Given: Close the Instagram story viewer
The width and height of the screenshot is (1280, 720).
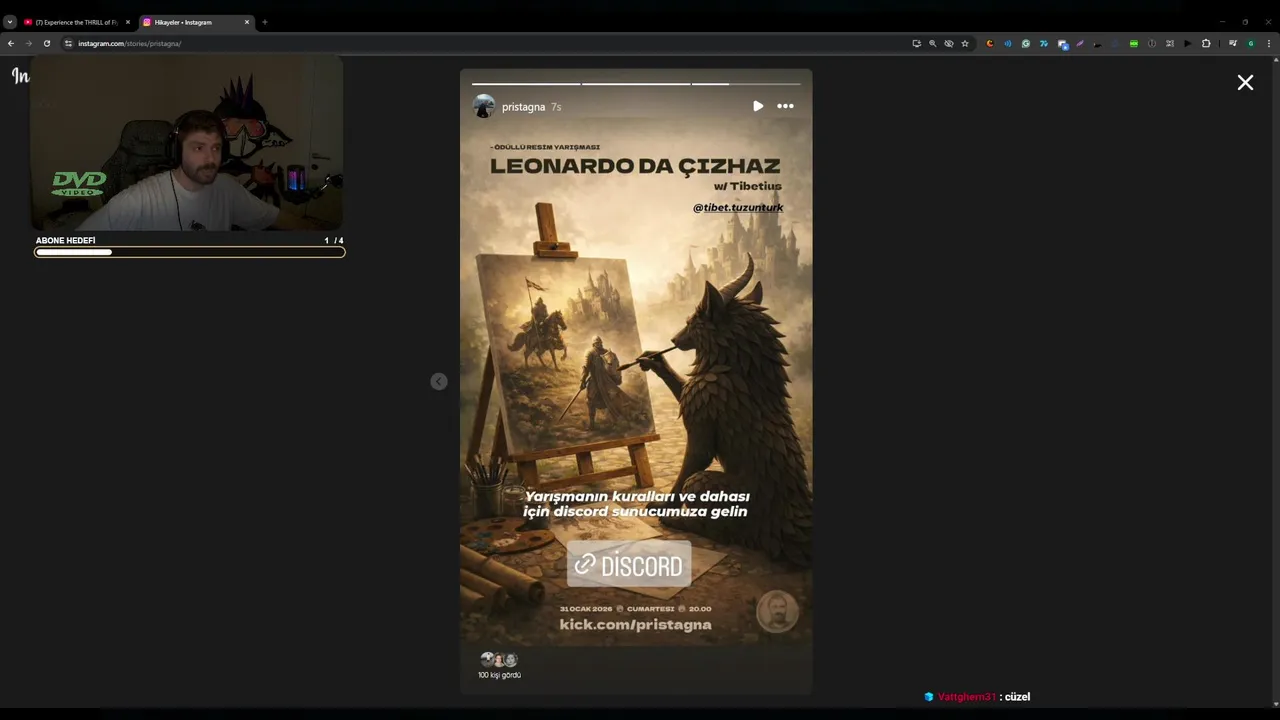Looking at the screenshot, I should [x=1245, y=83].
